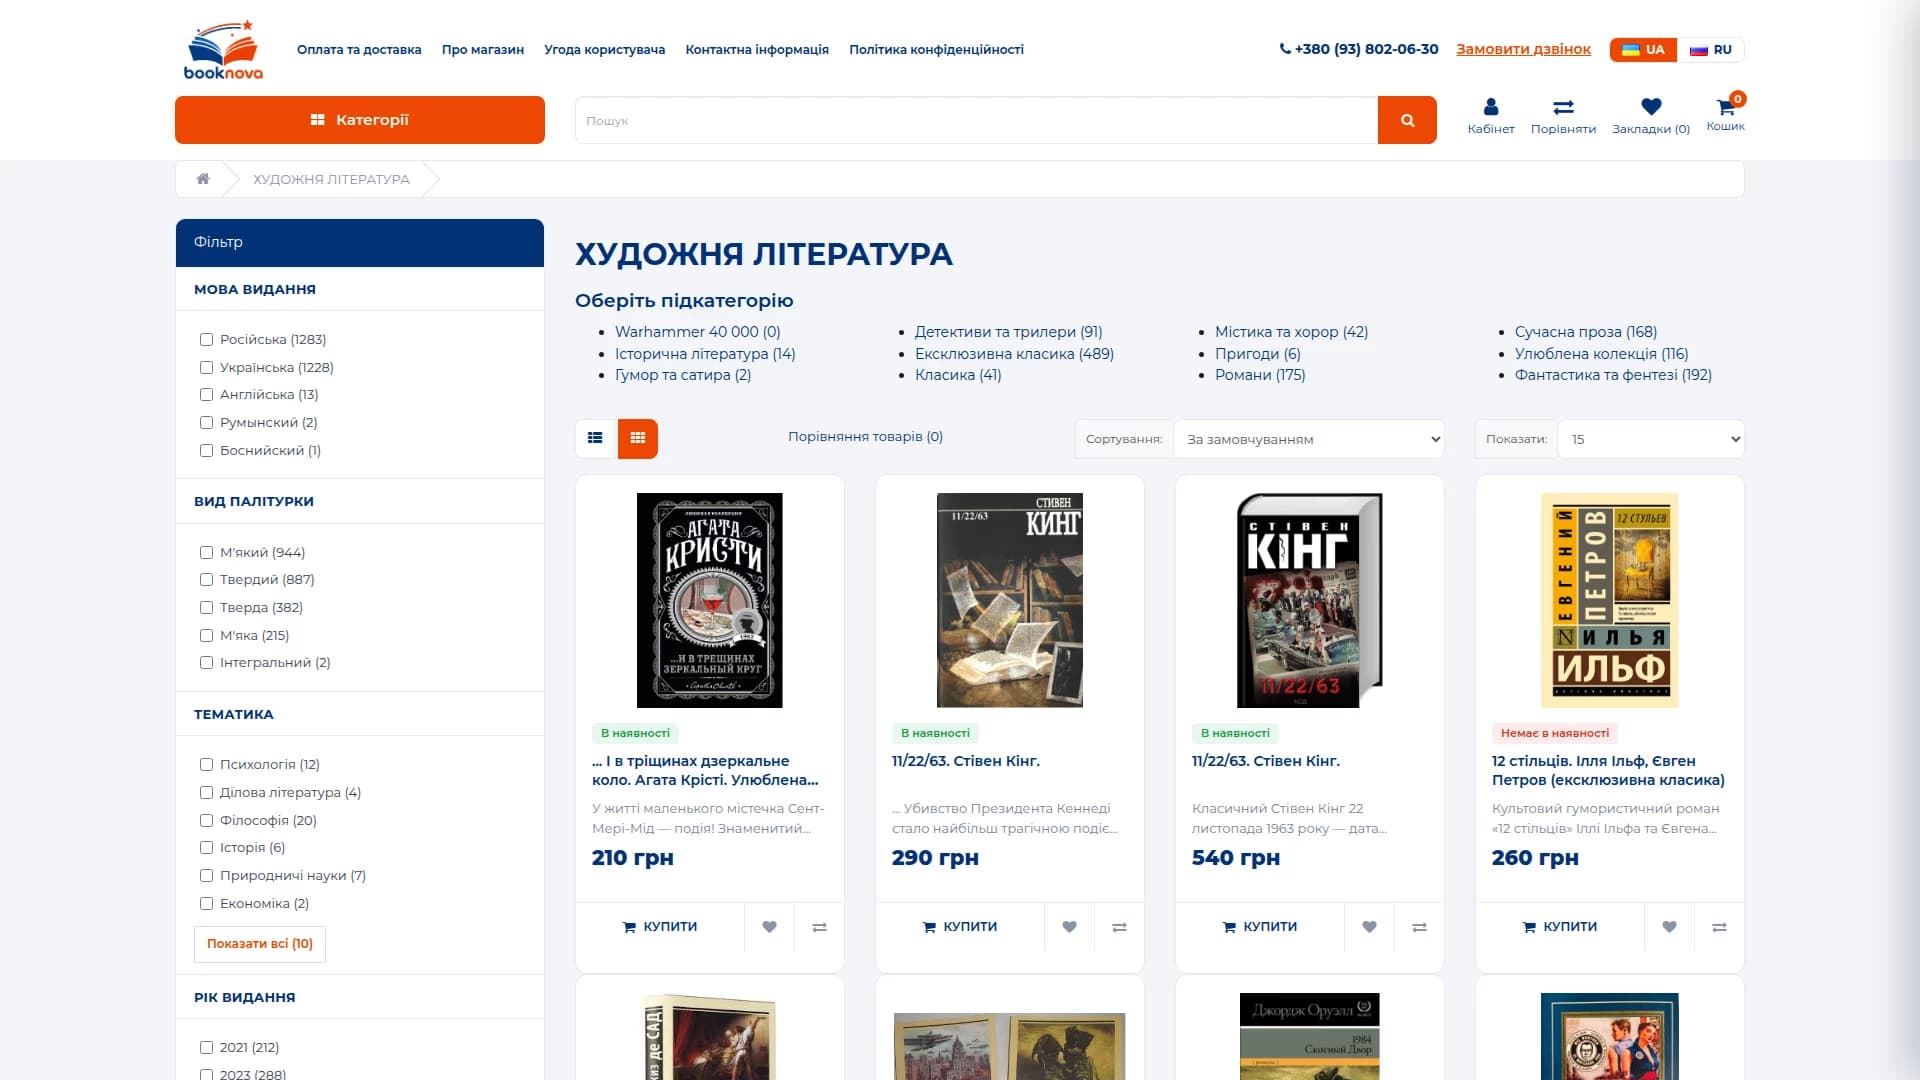Open the Закладки heart icon
1920x1080 pixels.
(1651, 116)
